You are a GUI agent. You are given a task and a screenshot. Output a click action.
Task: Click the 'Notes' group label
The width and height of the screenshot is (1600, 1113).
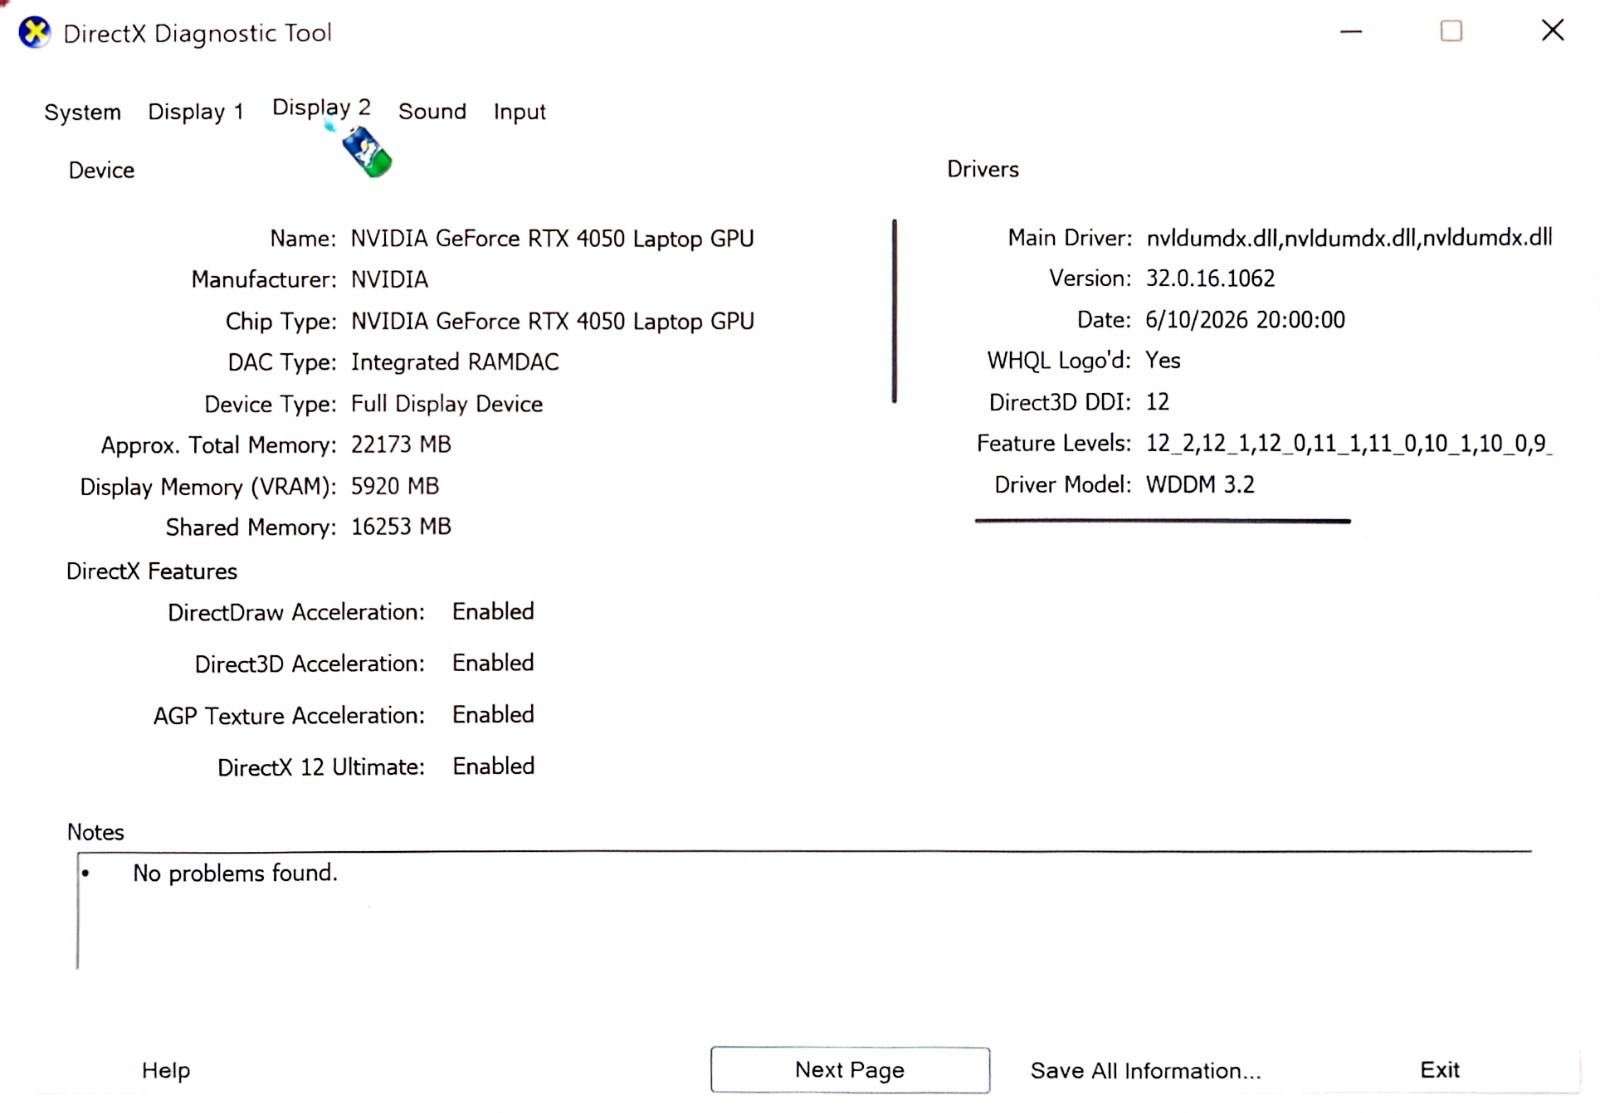click(96, 832)
